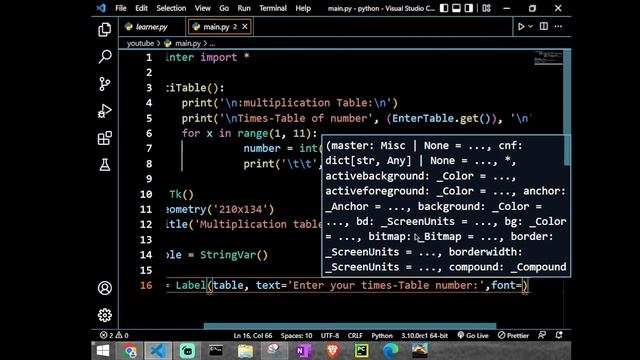Open the terminal app from the taskbar
The image size is (640, 360).
(216, 351)
